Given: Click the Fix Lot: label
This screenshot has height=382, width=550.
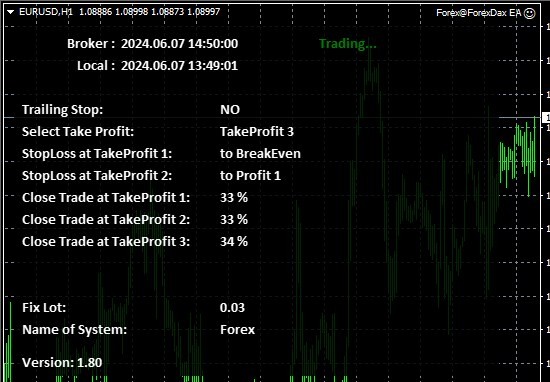Looking at the screenshot, I should (44, 308).
